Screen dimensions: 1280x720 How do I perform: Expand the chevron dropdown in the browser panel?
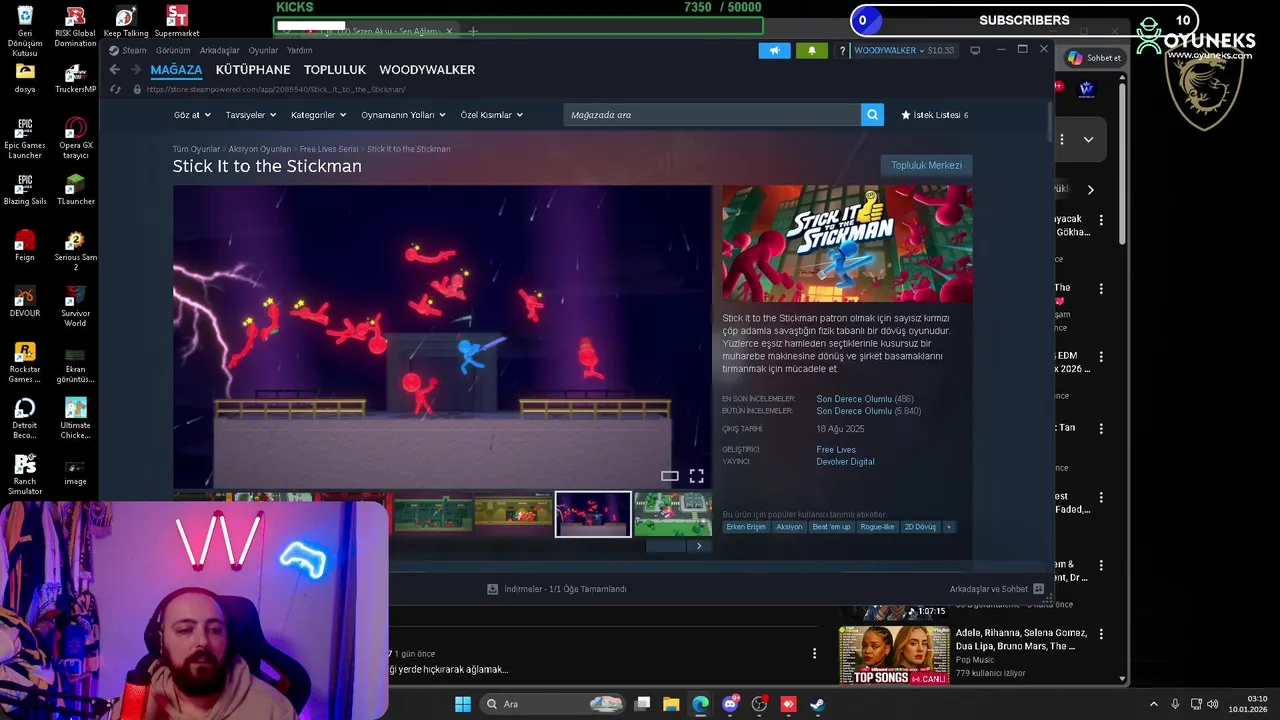coord(1088,140)
